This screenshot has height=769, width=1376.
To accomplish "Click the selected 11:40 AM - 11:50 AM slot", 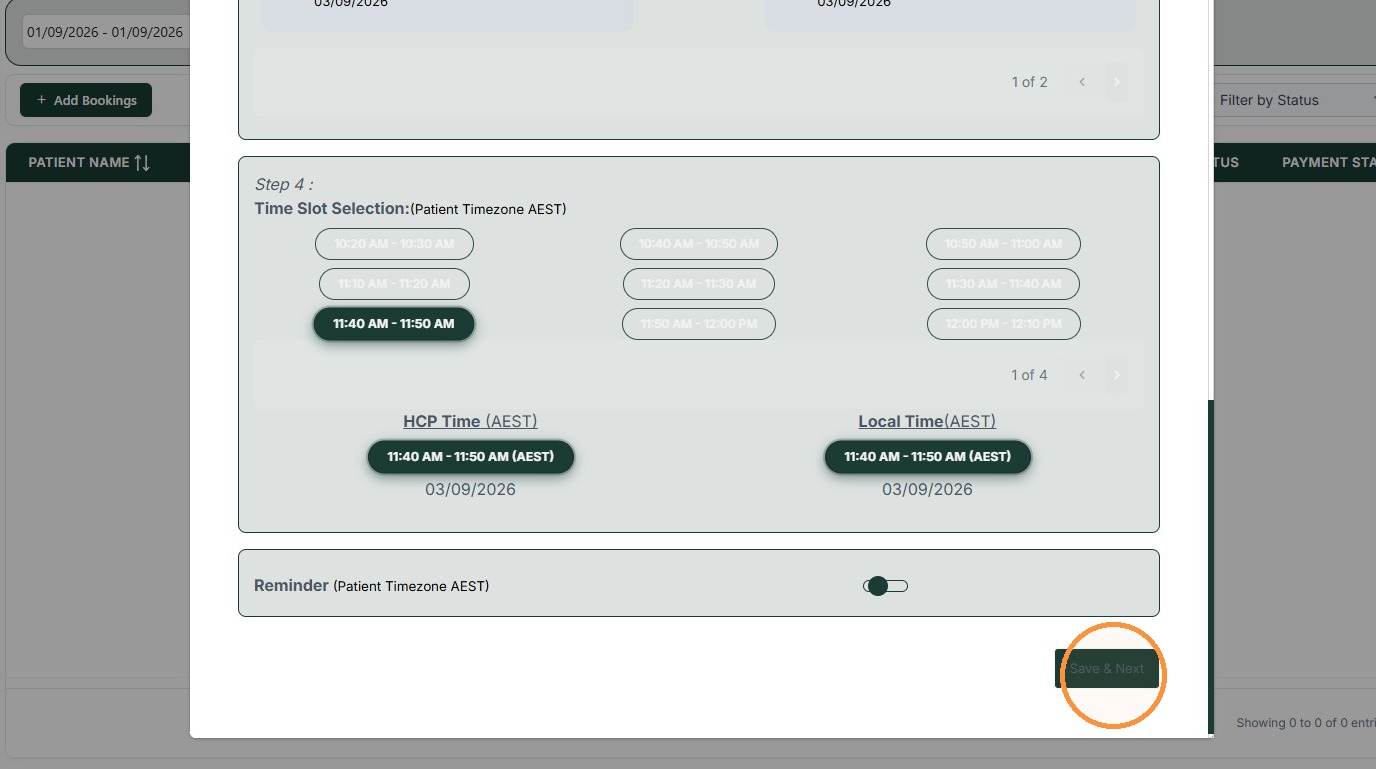I will [394, 324].
